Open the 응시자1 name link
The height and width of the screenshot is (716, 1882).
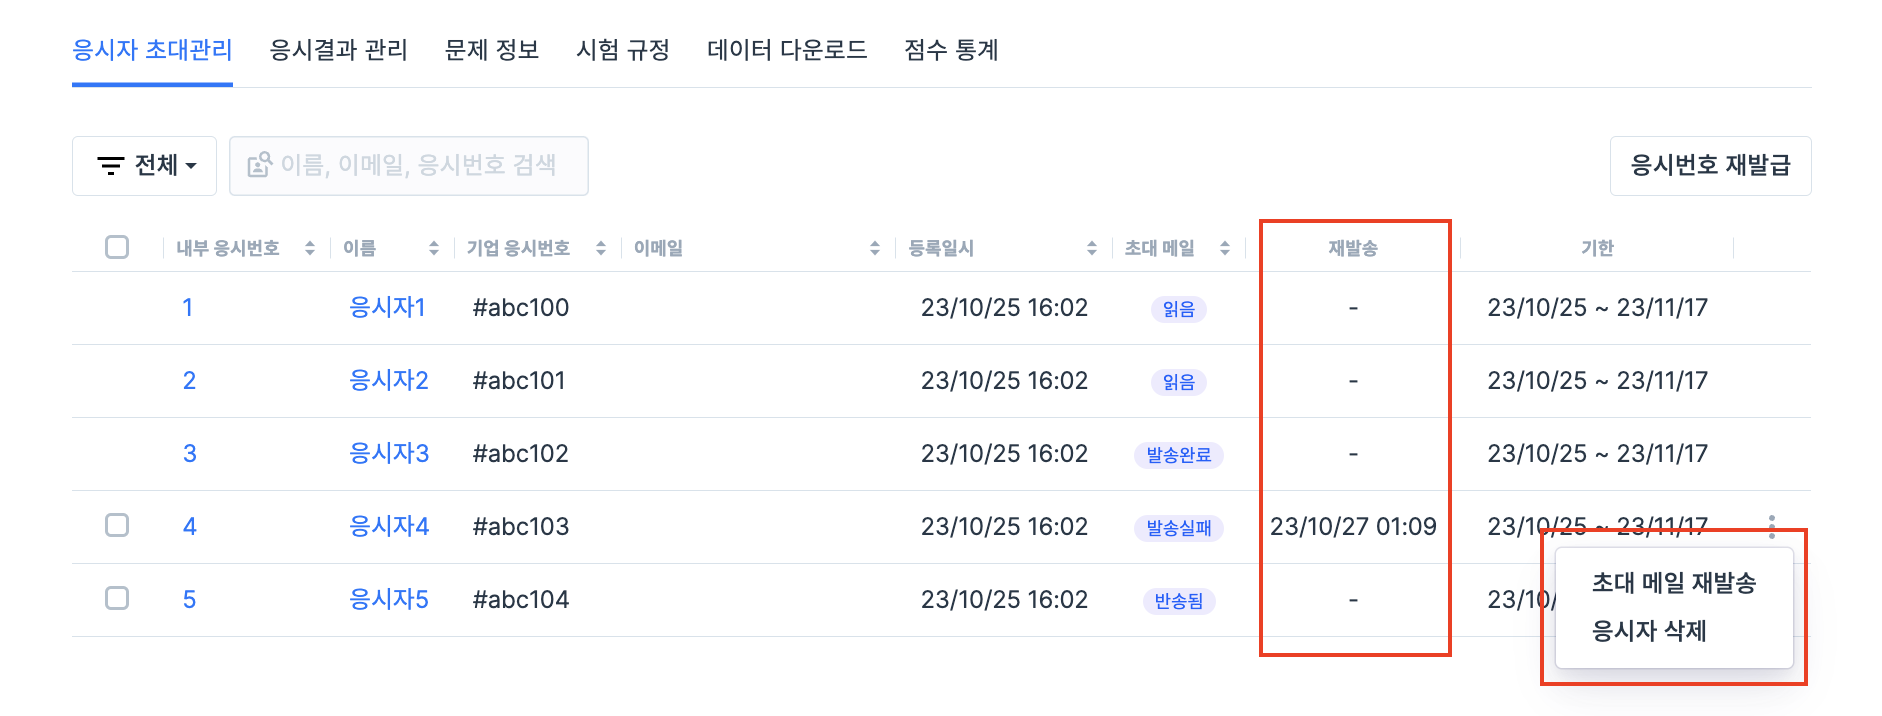point(387,307)
